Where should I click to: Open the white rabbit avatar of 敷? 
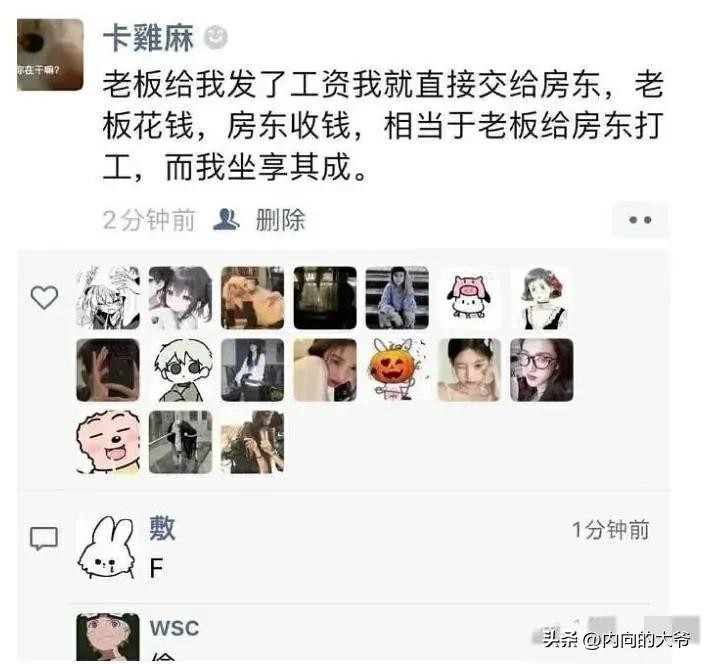pyautogui.click(x=108, y=547)
